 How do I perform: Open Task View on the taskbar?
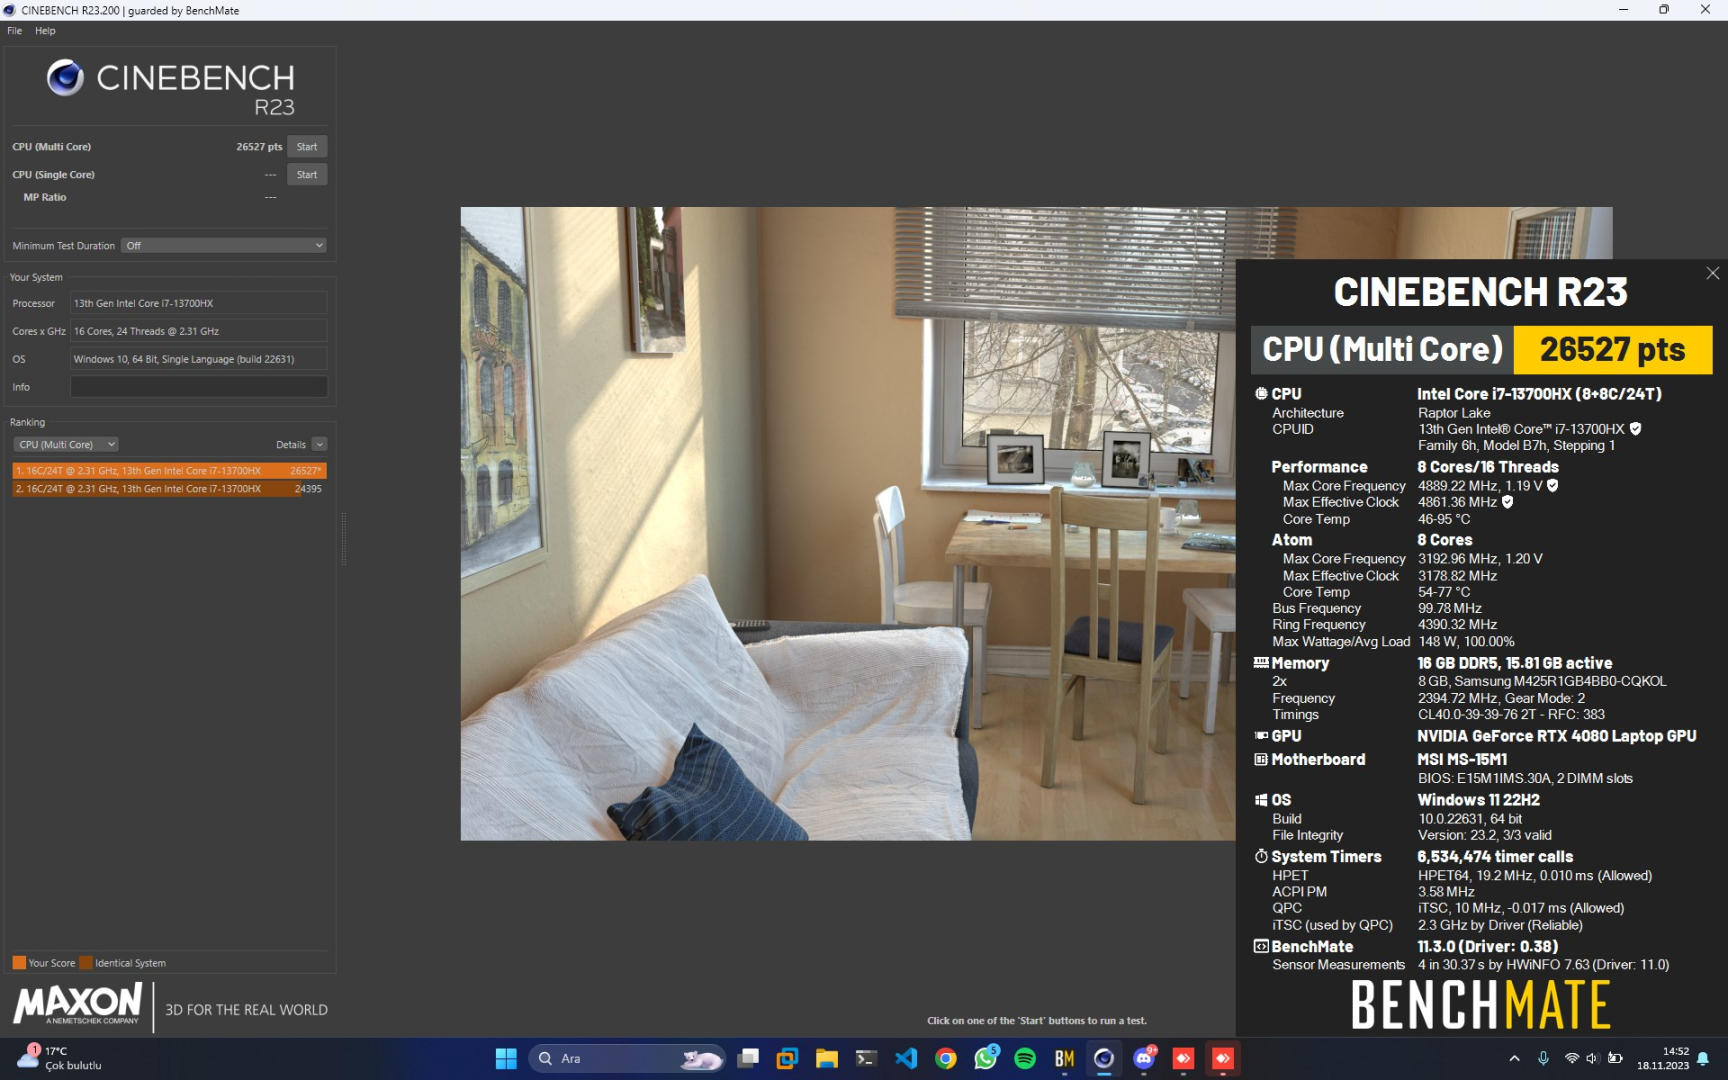pos(748,1058)
